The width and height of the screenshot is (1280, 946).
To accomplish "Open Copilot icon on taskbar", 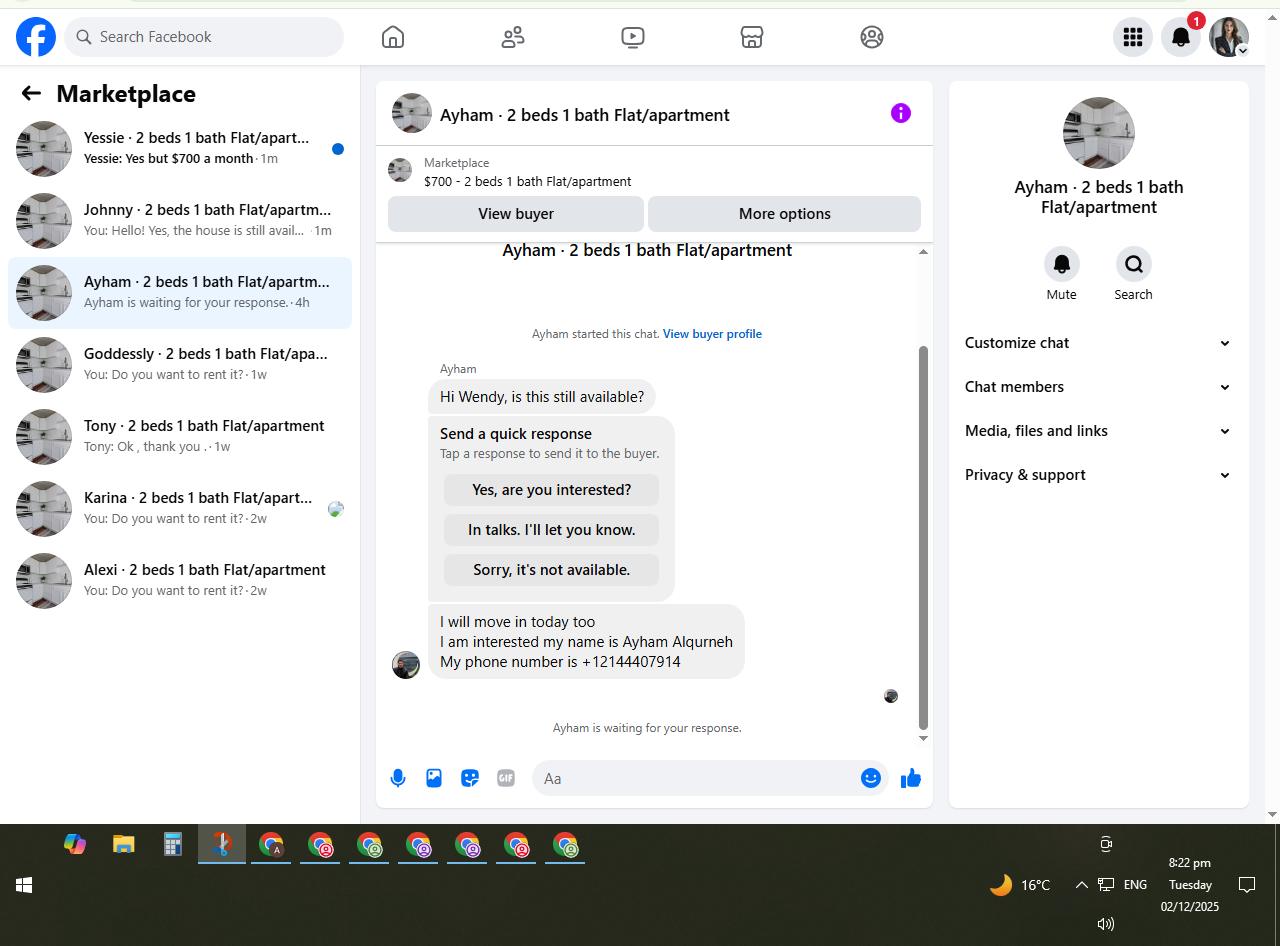I will coord(75,844).
